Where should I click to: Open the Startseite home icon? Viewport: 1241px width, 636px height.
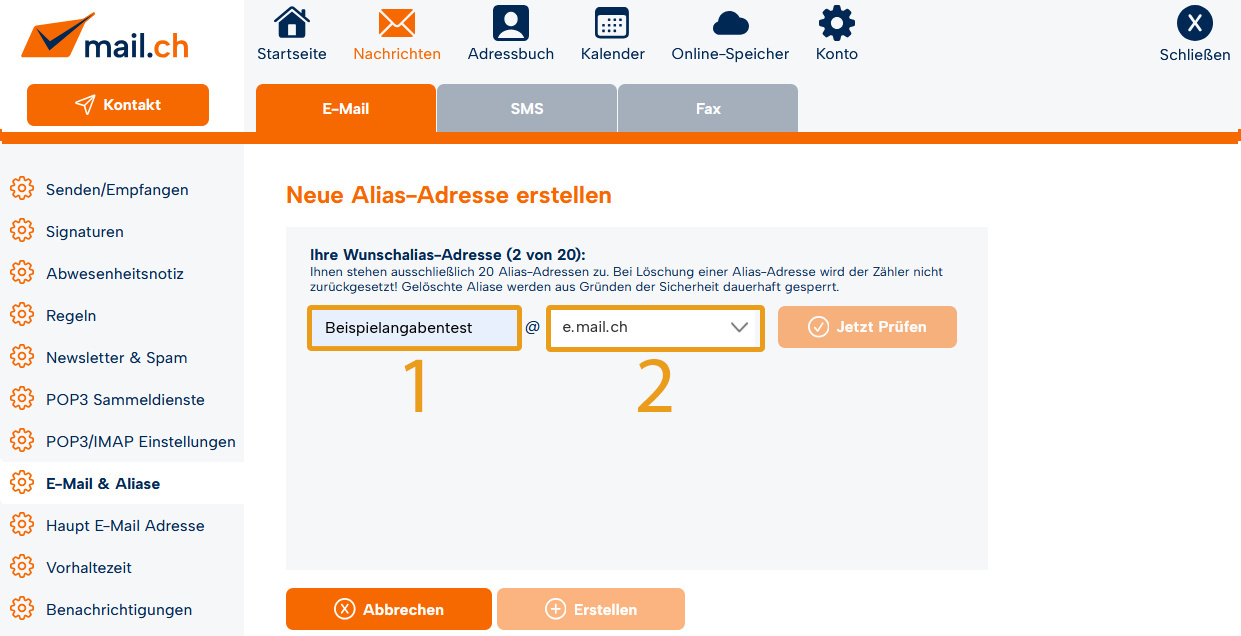[x=291, y=23]
